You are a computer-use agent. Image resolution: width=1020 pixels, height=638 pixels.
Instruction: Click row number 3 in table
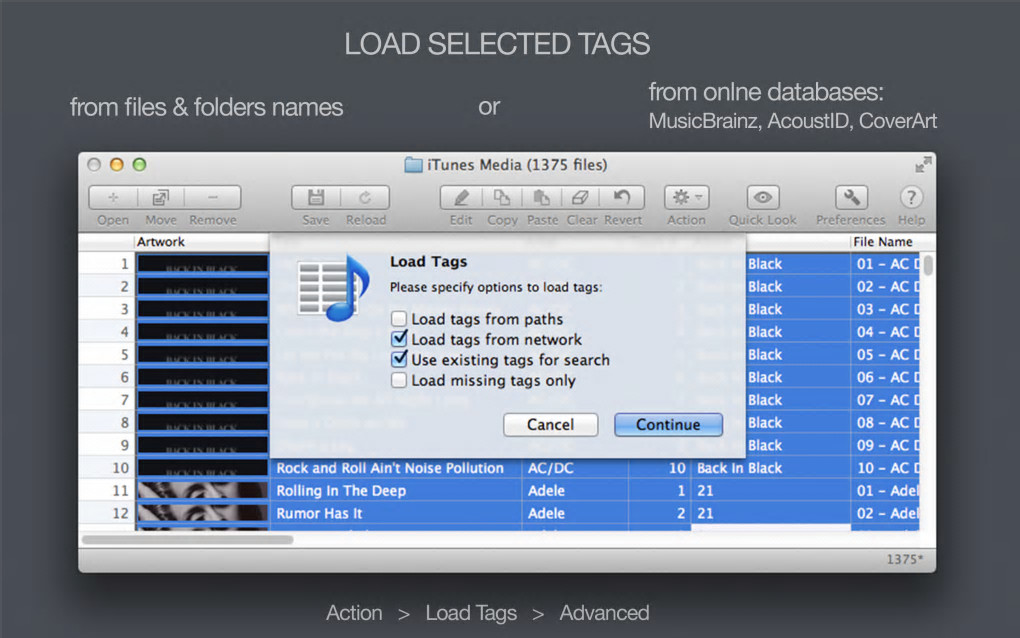(x=124, y=310)
